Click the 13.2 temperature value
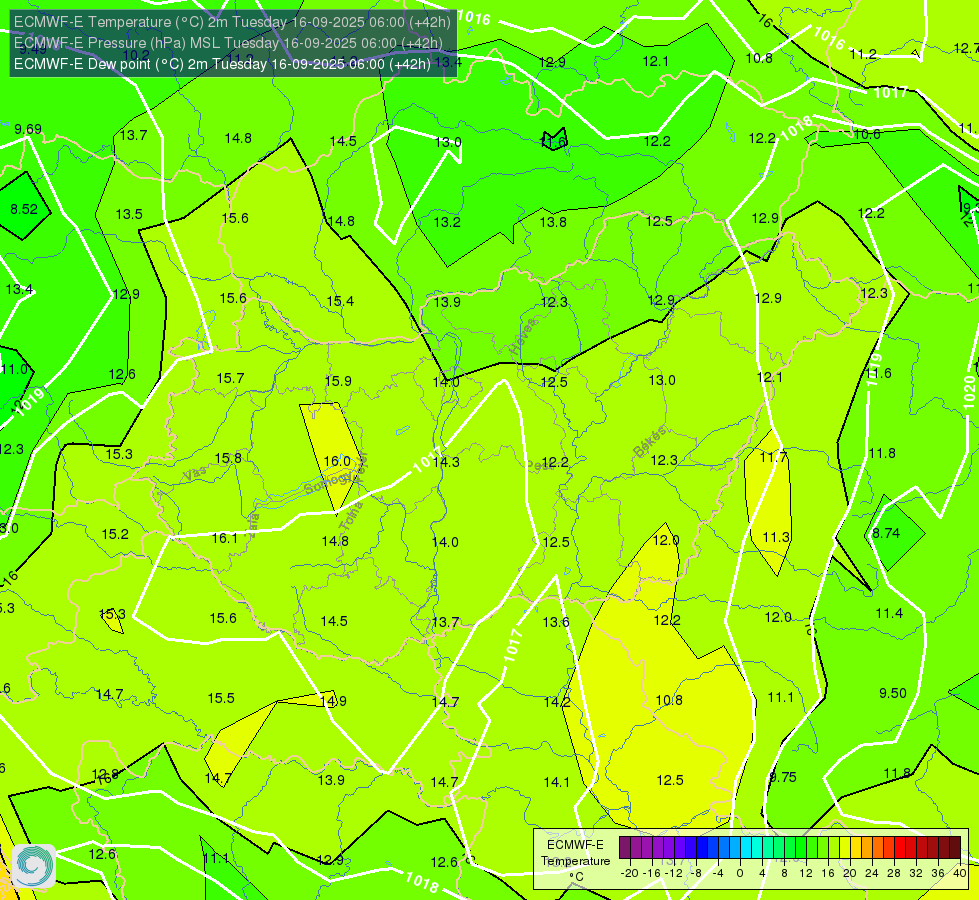 click(447, 222)
